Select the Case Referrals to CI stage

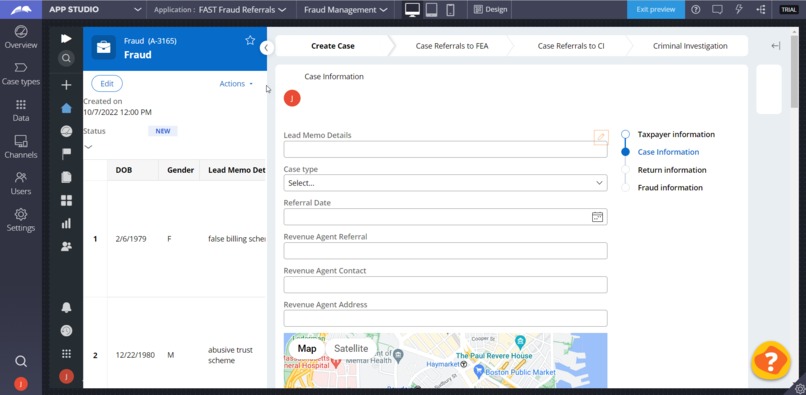coord(571,46)
